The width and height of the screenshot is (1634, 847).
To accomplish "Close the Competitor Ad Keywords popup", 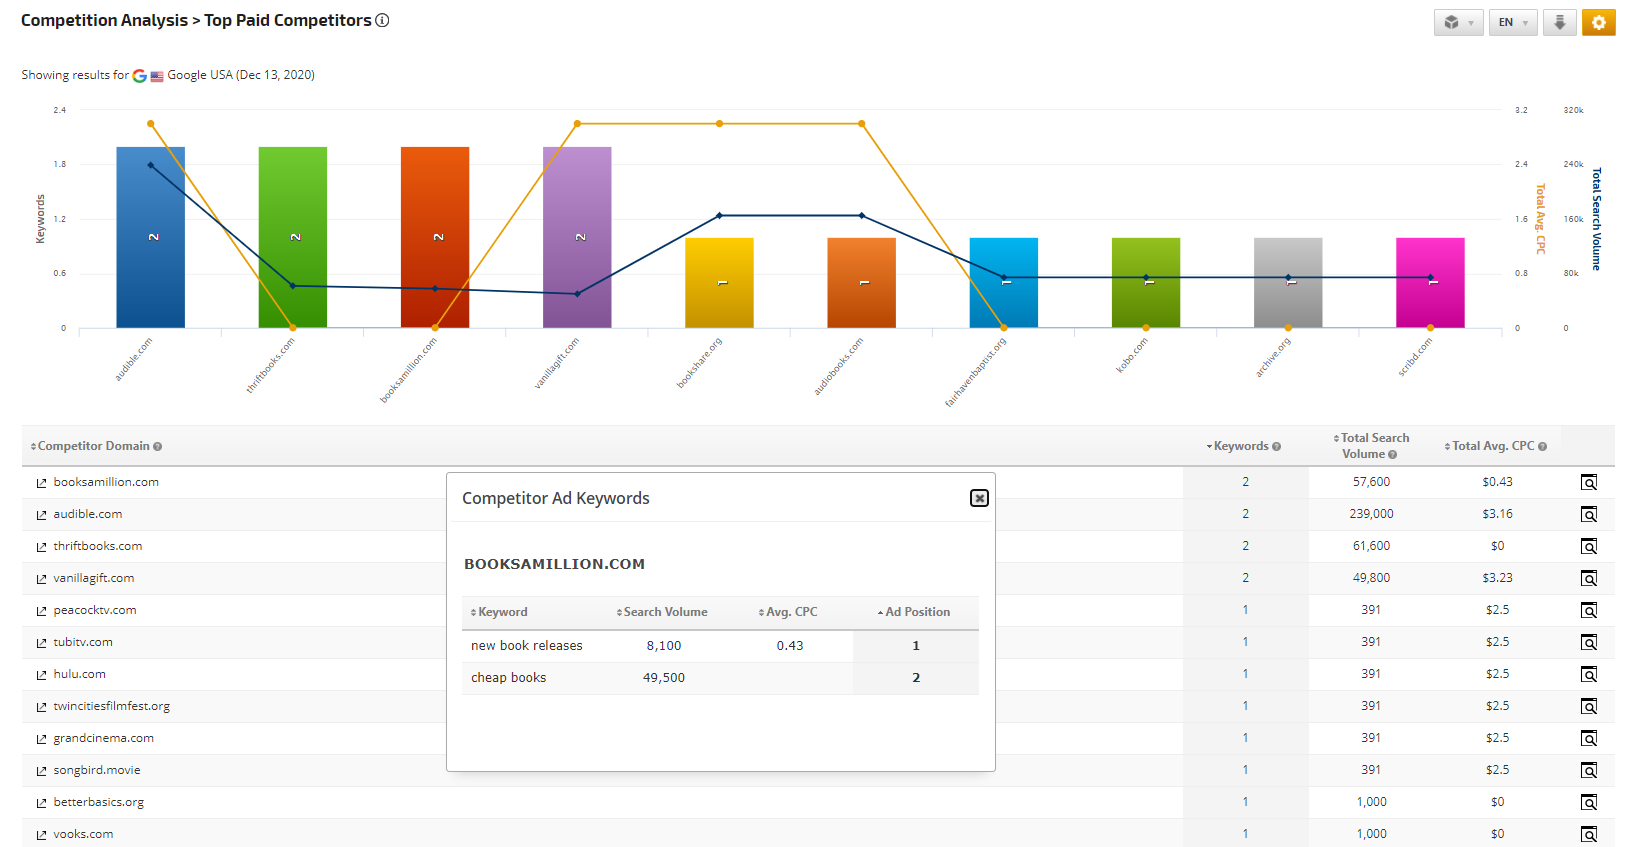I will click(x=979, y=498).
